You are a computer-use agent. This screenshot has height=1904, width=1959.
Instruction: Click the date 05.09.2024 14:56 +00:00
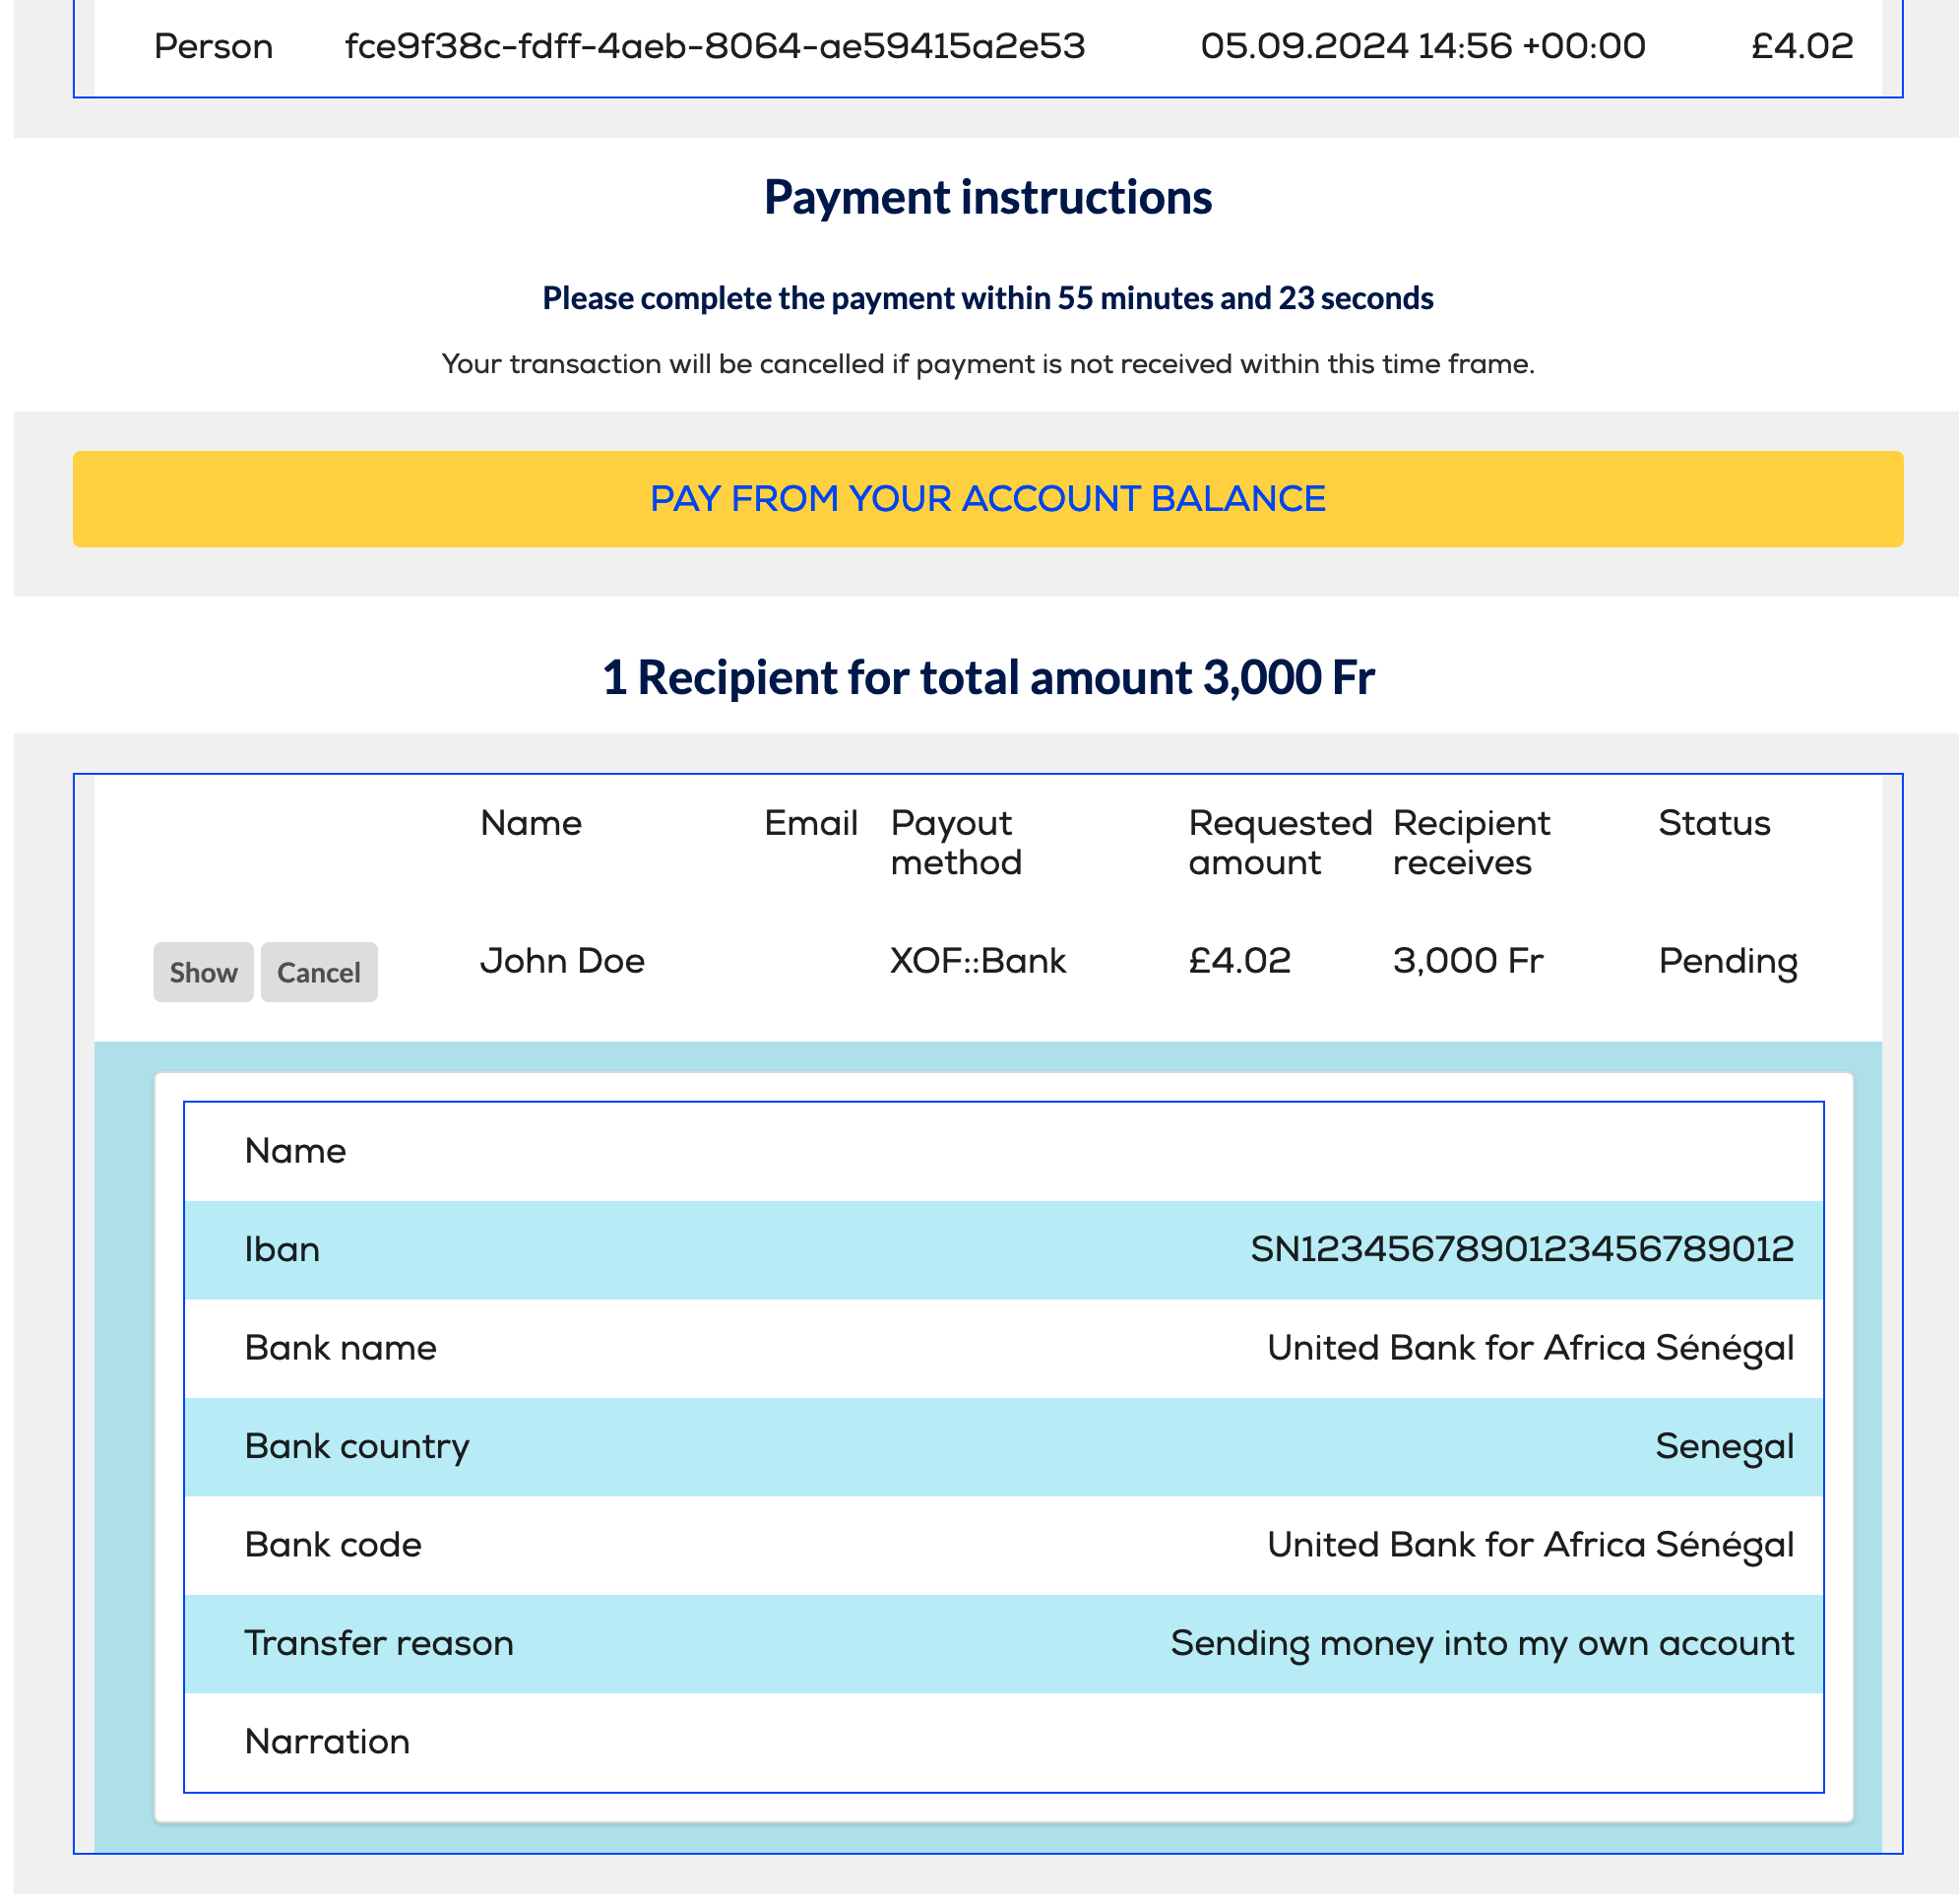1422,46
